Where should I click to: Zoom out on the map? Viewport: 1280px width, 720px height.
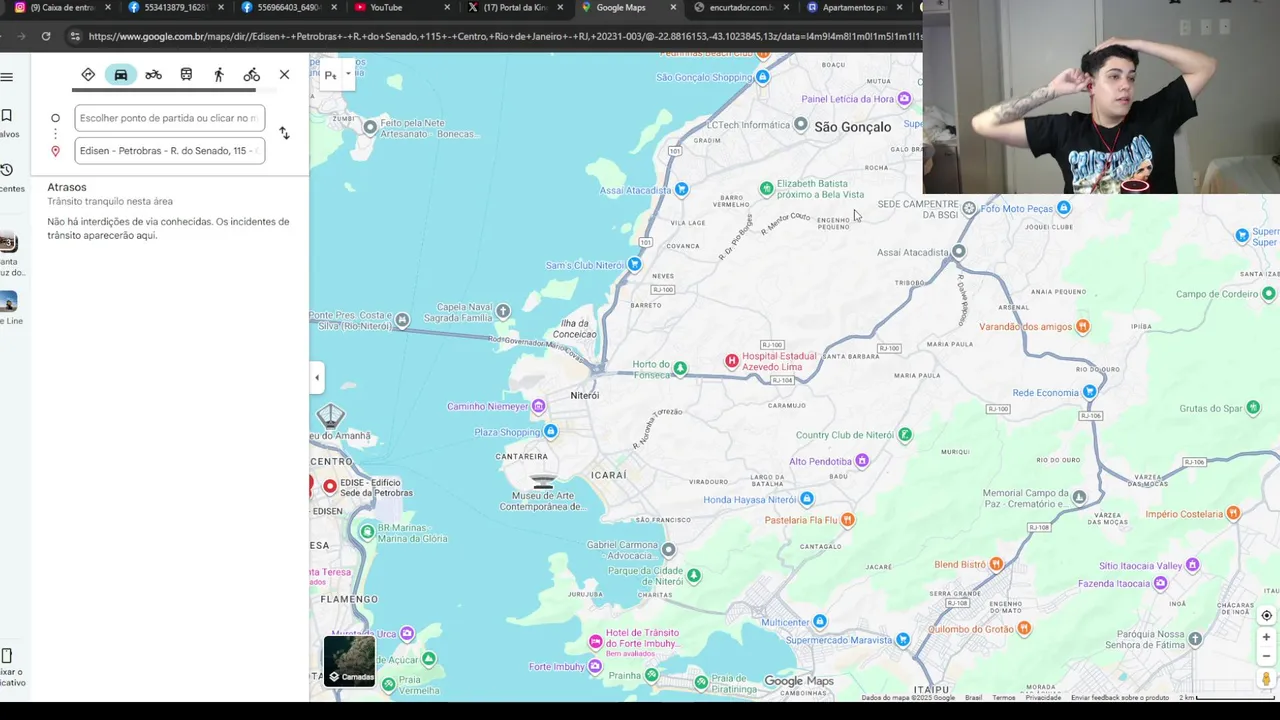(1267, 656)
